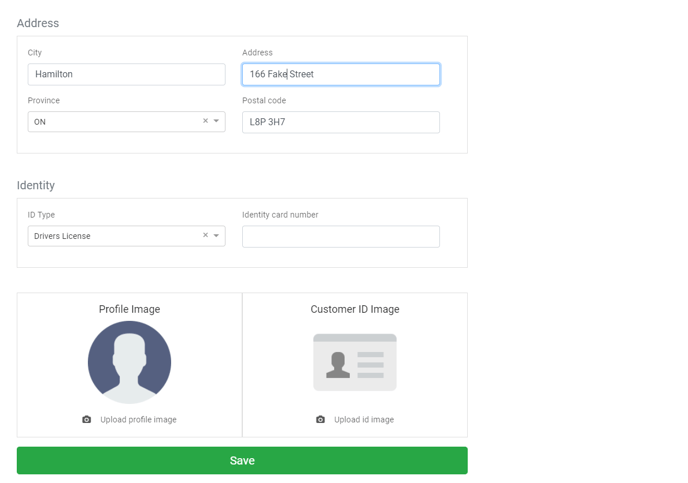
Task: Click the selected 'ON' value in Province
Action: point(40,122)
